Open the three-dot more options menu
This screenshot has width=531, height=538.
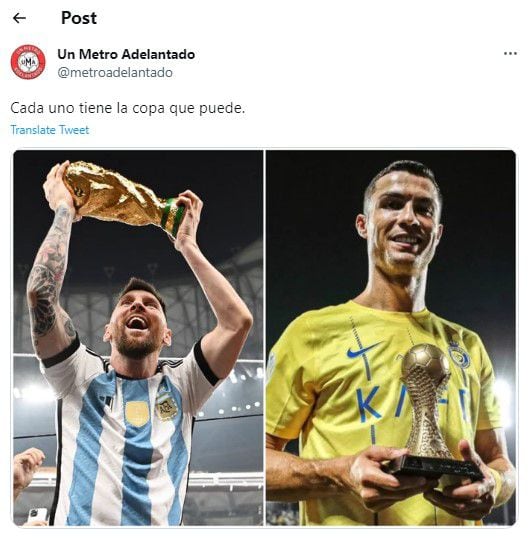(510, 54)
